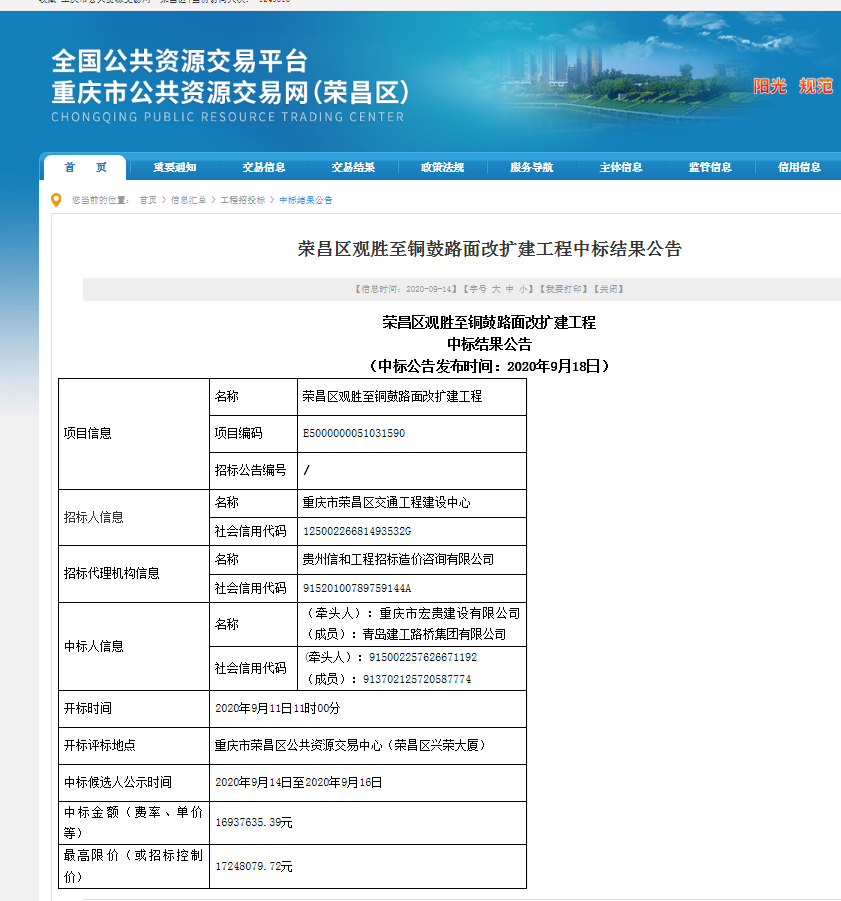This screenshot has width=841, height=901.
Task: Open the 工程招投标 breadcrumb link
Action: coord(242,200)
